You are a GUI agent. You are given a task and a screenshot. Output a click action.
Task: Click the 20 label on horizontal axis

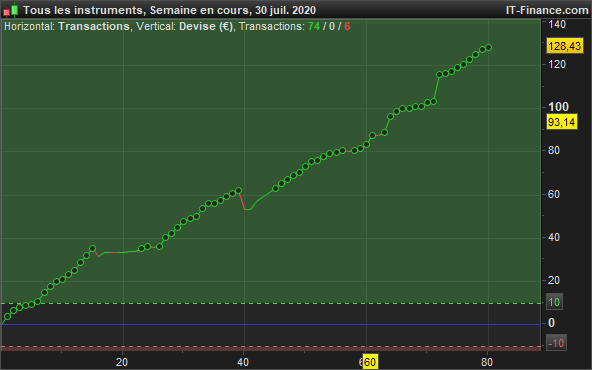122,362
